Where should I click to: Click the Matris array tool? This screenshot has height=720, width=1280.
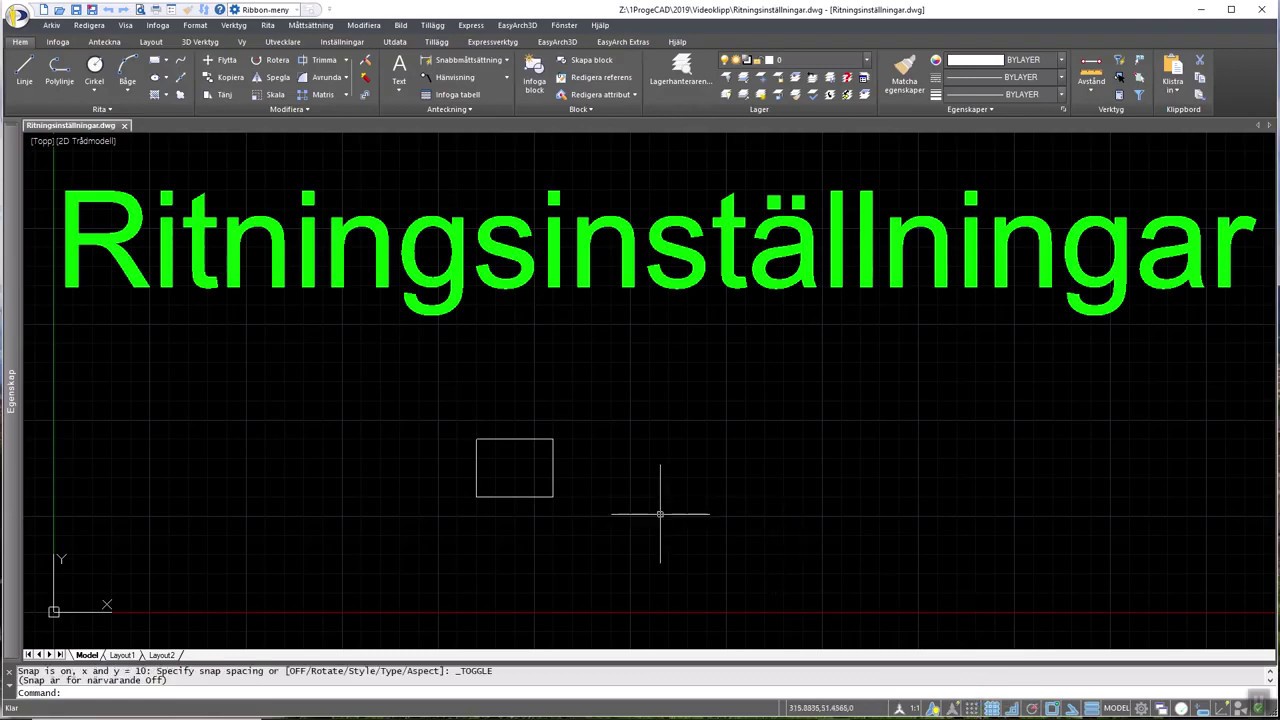[316, 95]
